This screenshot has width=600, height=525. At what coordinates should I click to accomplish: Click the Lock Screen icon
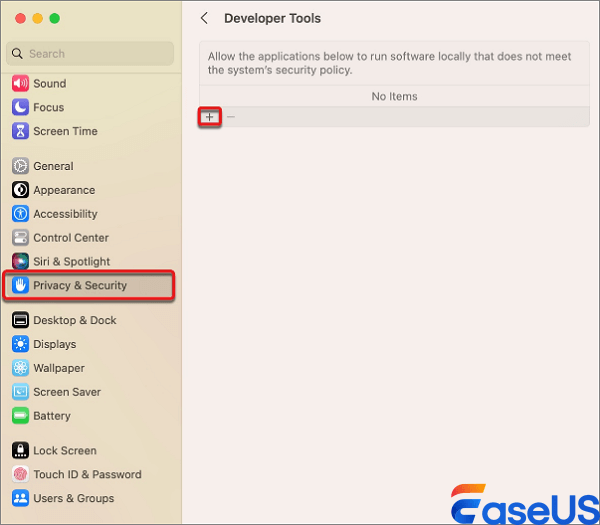[x=20, y=450]
